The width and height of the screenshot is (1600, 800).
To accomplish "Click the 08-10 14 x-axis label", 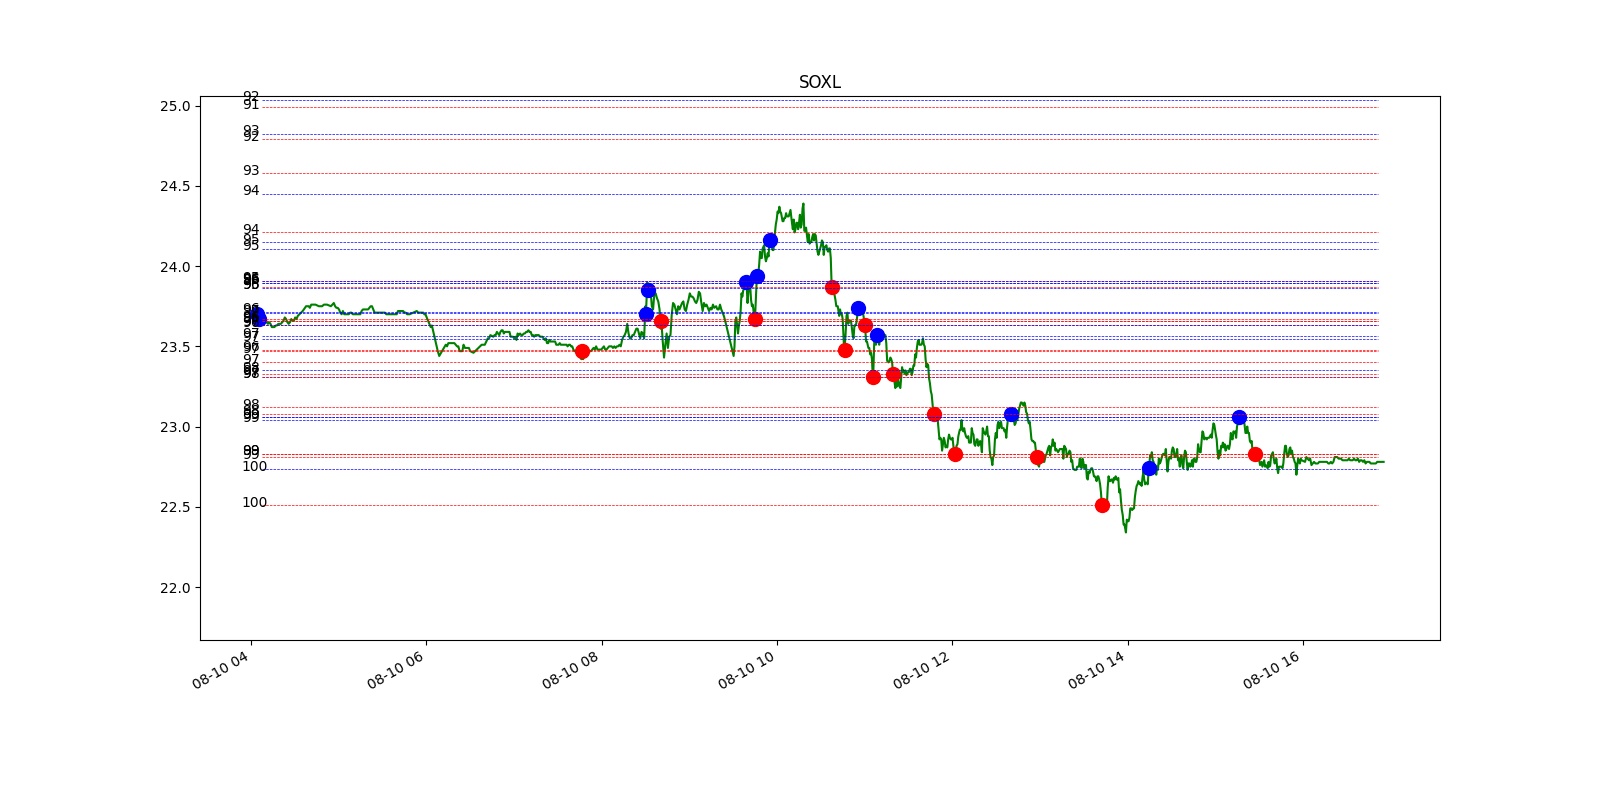I will pos(1097,669).
